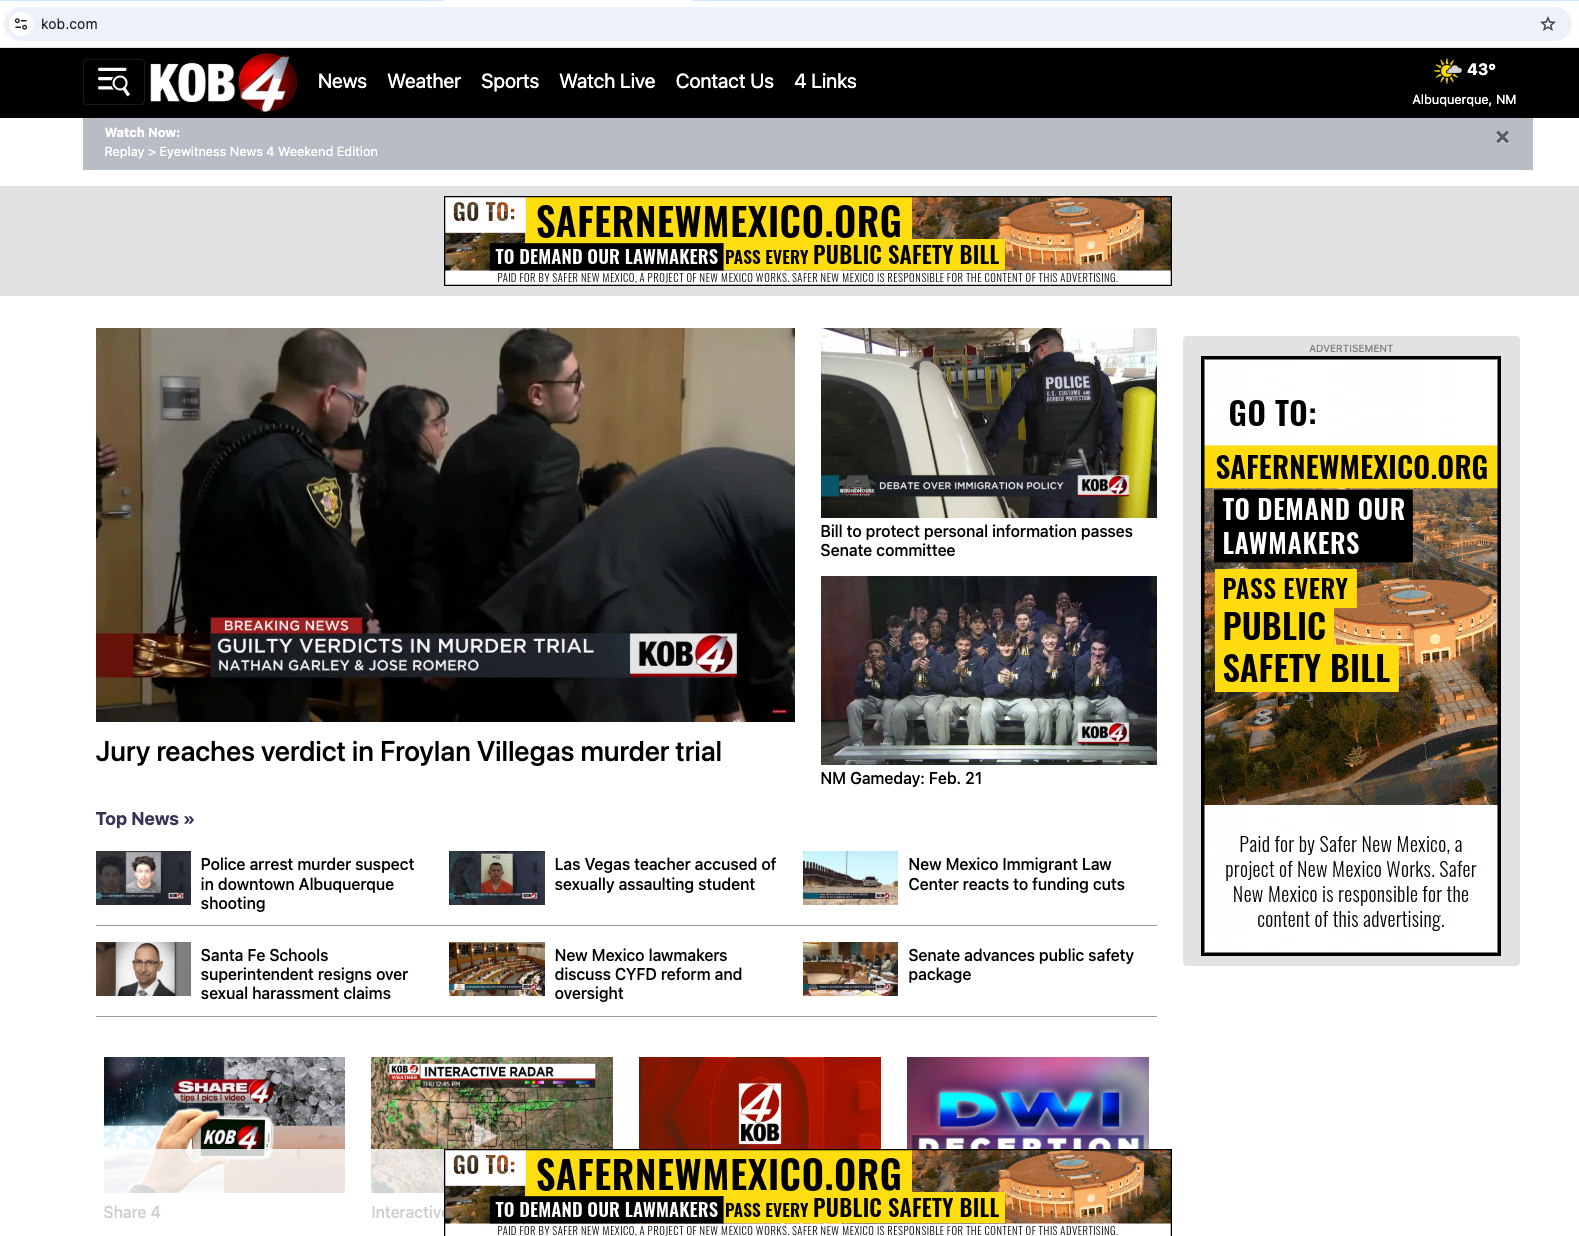Open the DWI Deception tile
This screenshot has height=1236, width=1579.
[x=1027, y=1103]
